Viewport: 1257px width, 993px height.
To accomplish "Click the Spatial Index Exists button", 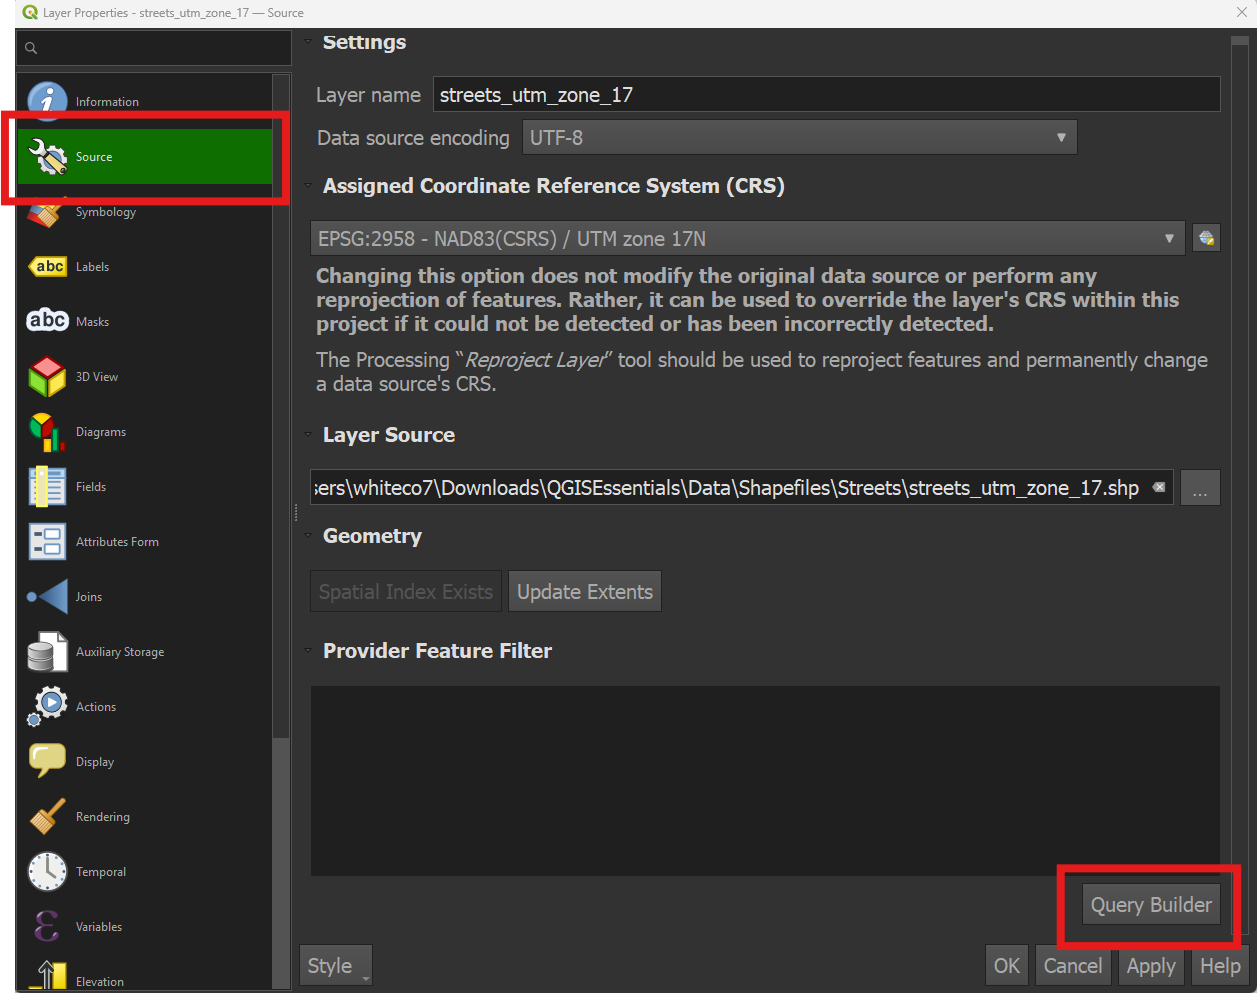I will [406, 592].
